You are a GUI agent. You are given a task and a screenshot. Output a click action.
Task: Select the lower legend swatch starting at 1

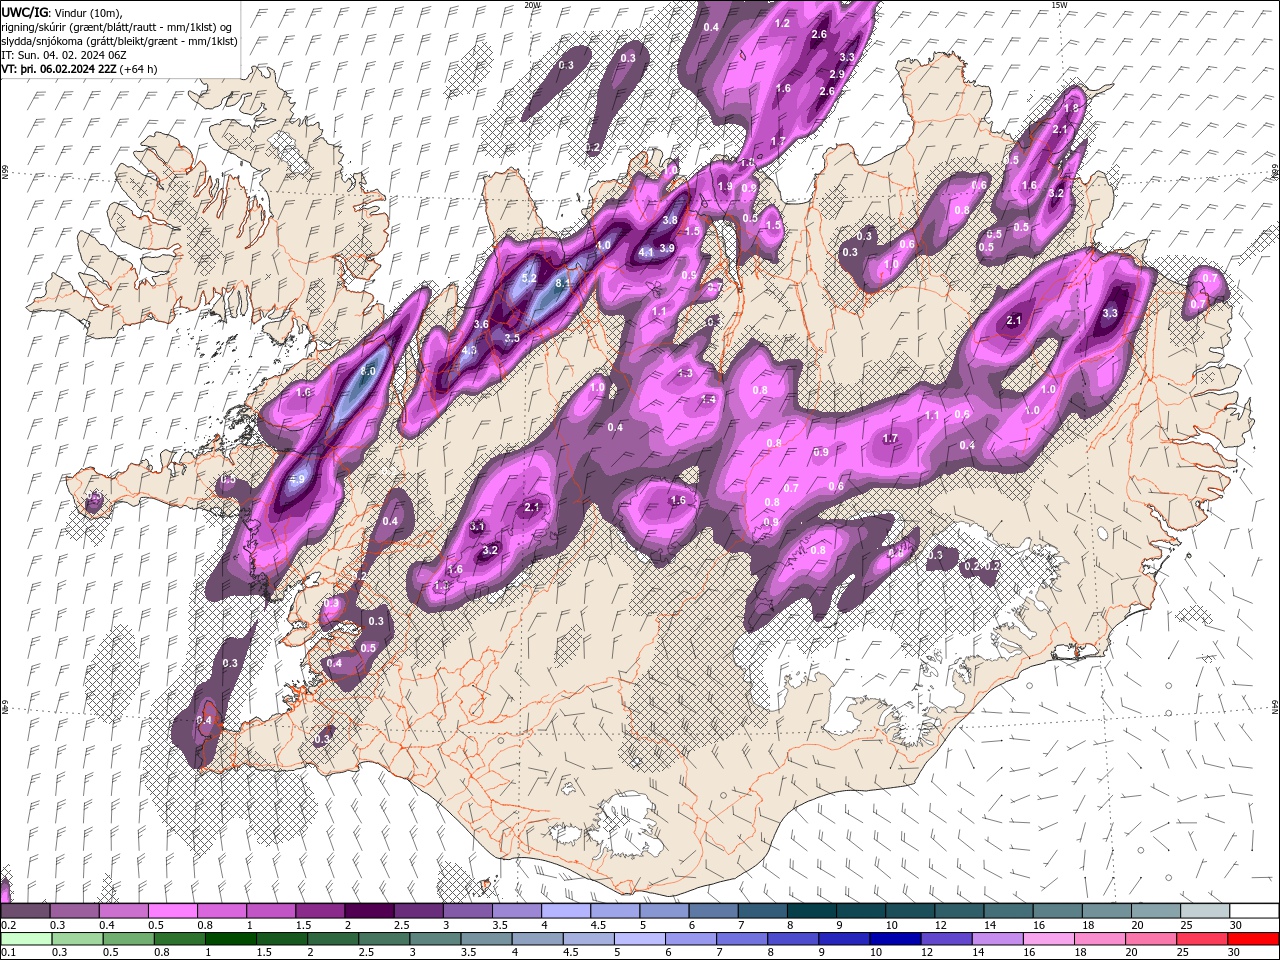pyautogui.click(x=230, y=938)
